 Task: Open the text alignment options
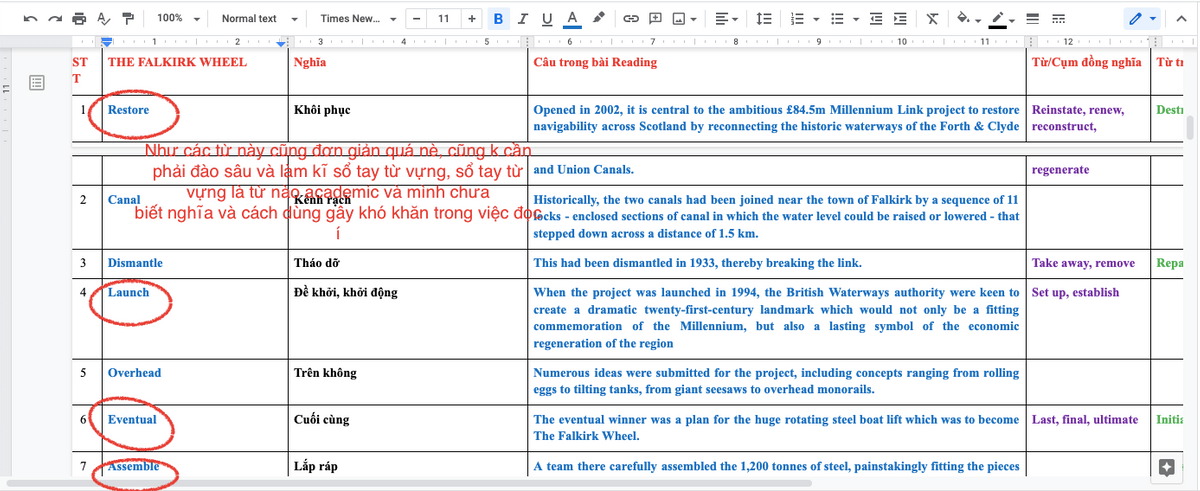[x=727, y=18]
